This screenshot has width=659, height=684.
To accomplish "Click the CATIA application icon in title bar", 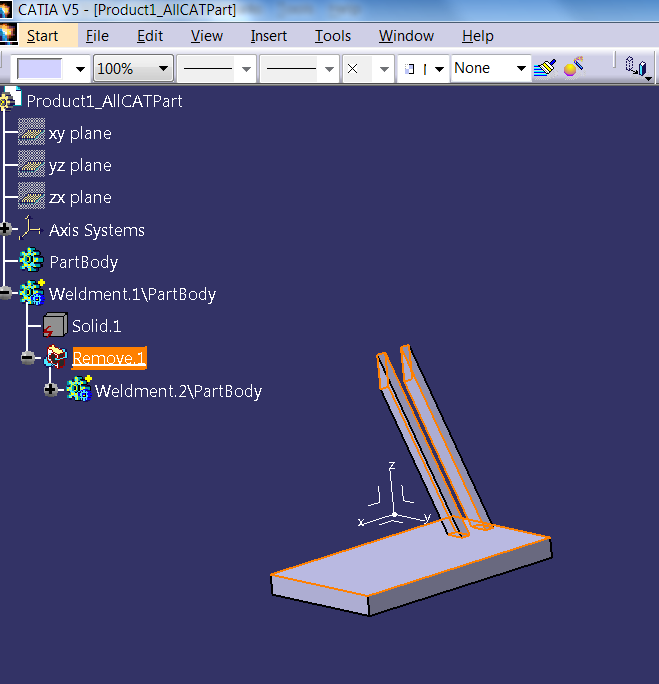I will (x=6, y=9).
